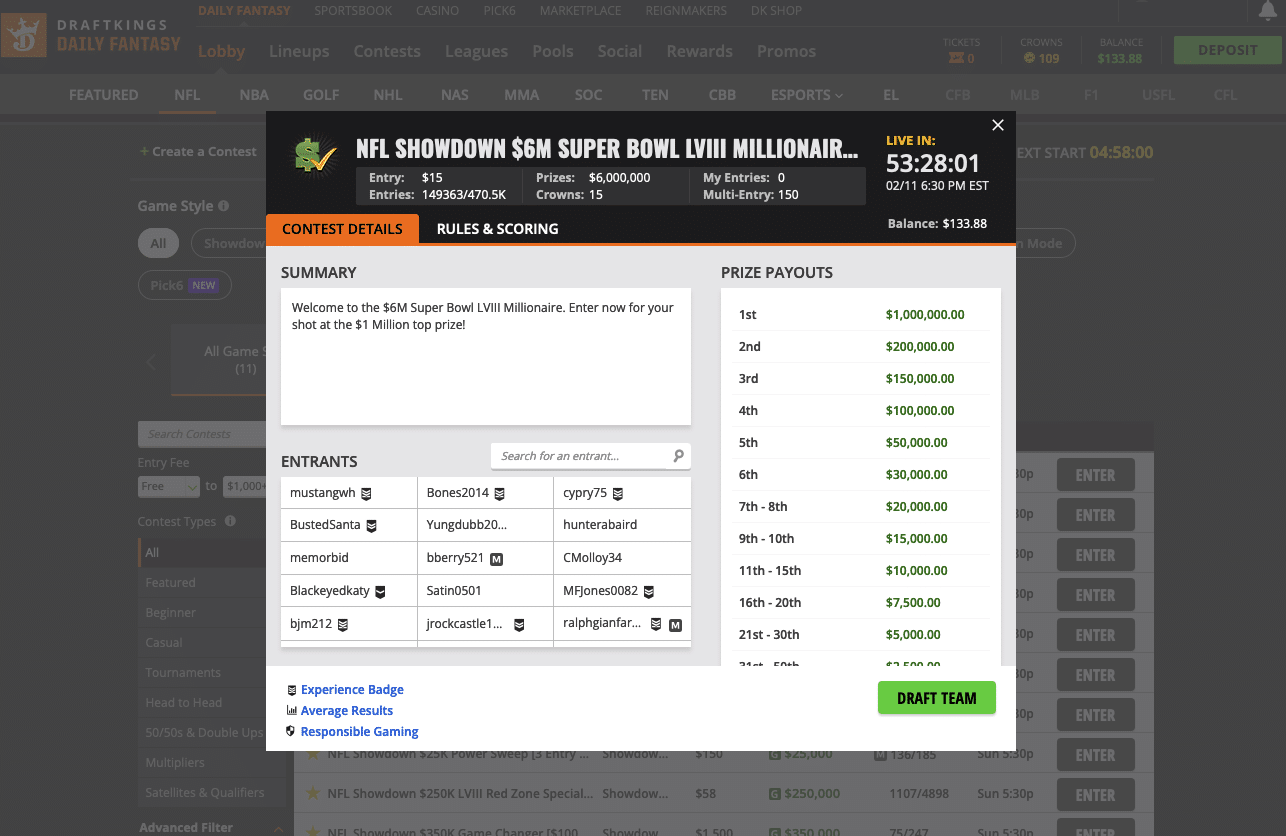Click experience badge next to mustangwh

point(366,493)
